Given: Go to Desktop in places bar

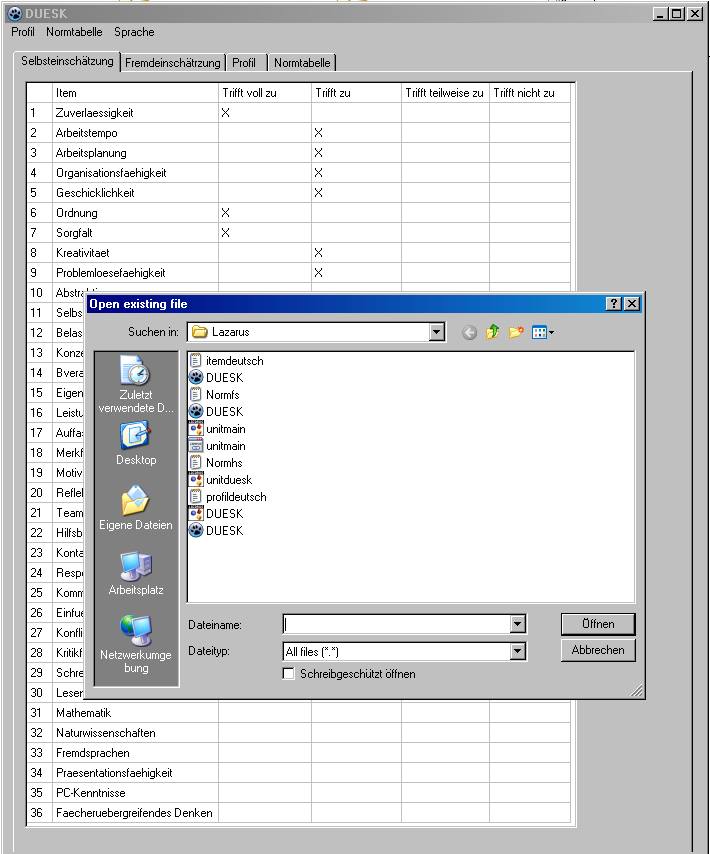Looking at the screenshot, I should click(136, 444).
